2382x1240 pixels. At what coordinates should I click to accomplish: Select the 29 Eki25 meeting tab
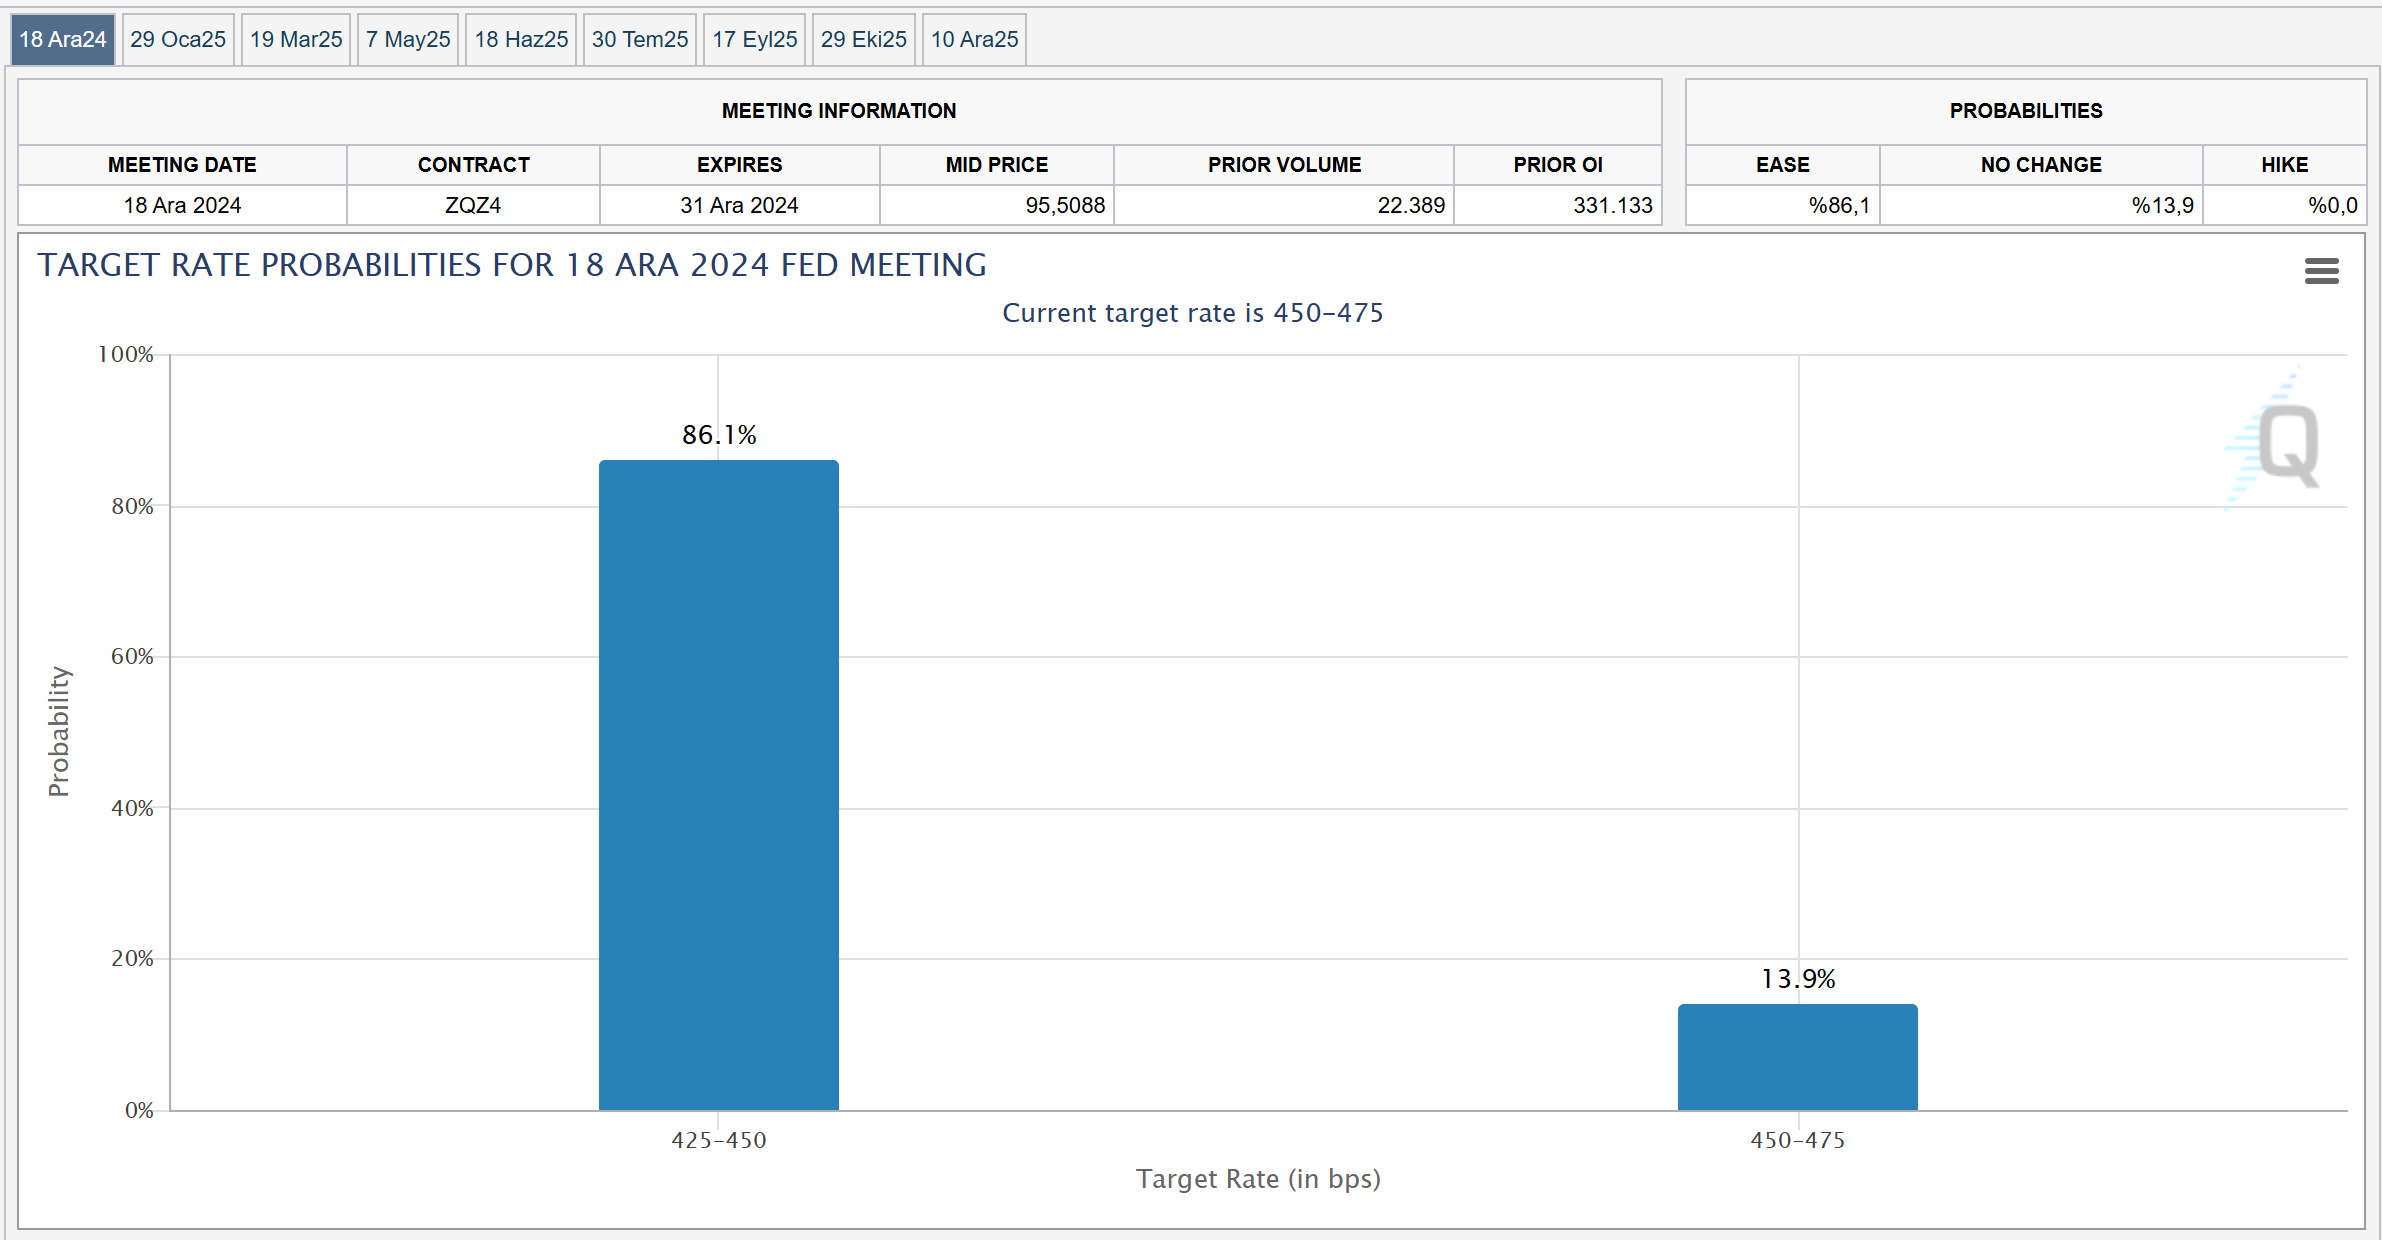(864, 40)
